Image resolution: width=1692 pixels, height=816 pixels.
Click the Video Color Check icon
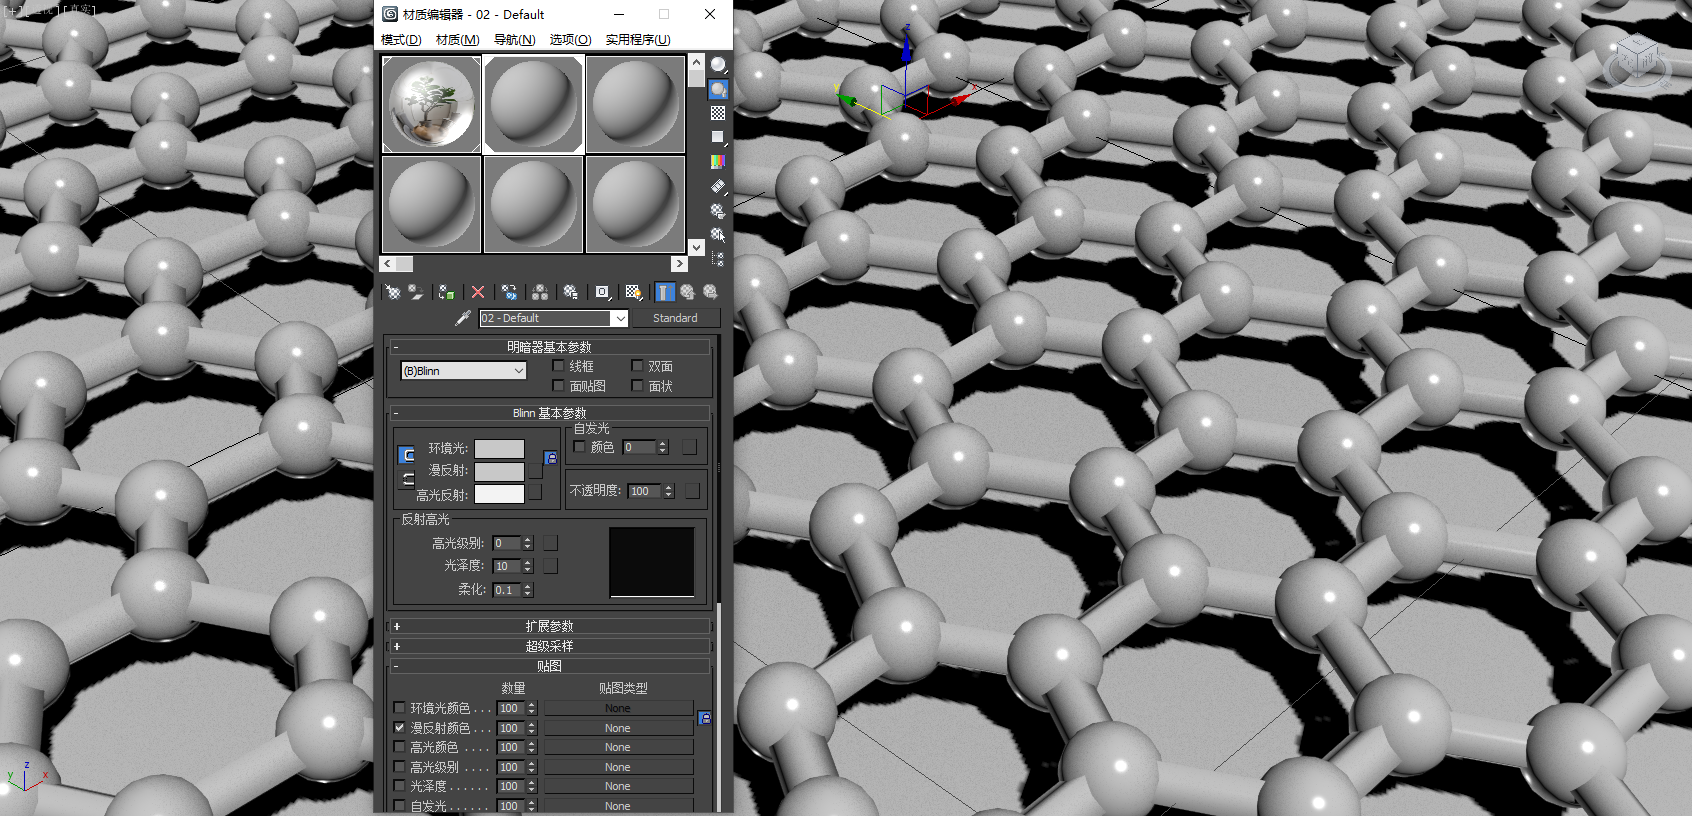pos(718,161)
